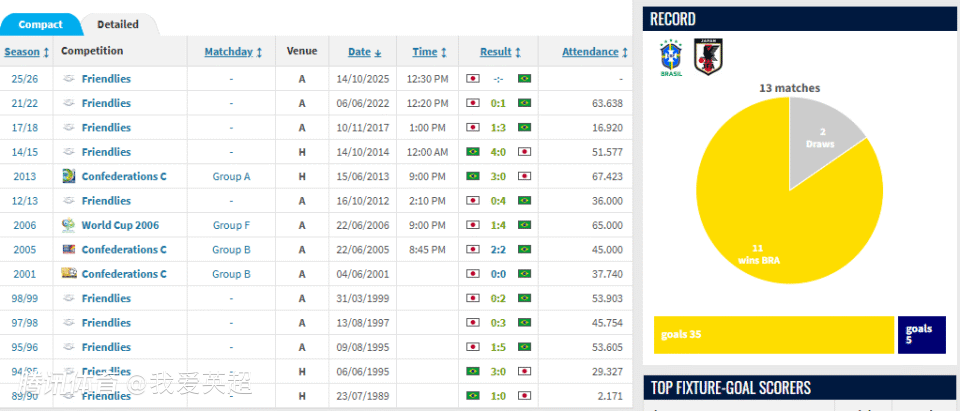Sort matches by Date column header
The width and height of the screenshot is (960, 411).
click(x=364, y=52)
